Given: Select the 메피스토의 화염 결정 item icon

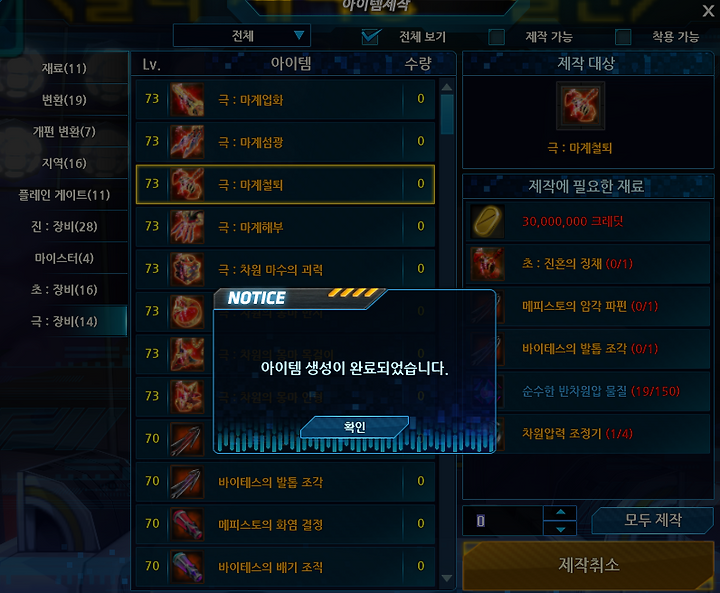Looking at the screenshot, I should click(x=187, y=524).
